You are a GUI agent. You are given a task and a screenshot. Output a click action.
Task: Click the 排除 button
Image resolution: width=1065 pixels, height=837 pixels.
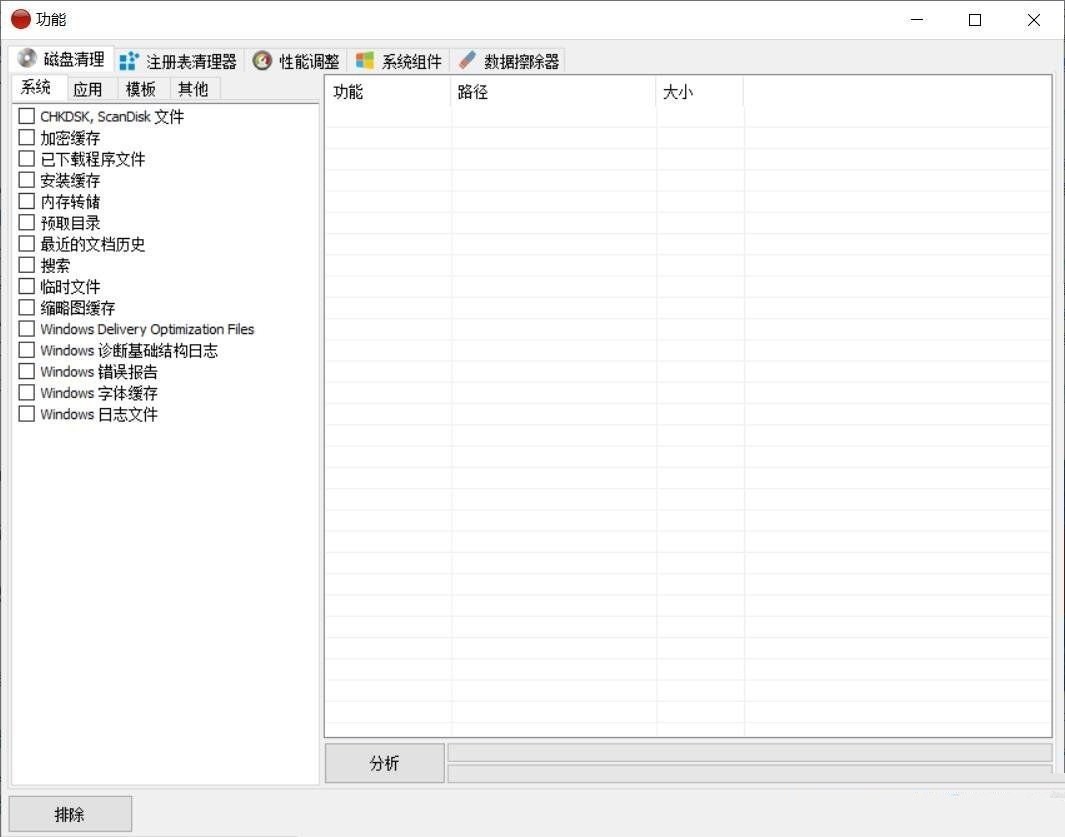pyautogui.click(x=70, y=814)
